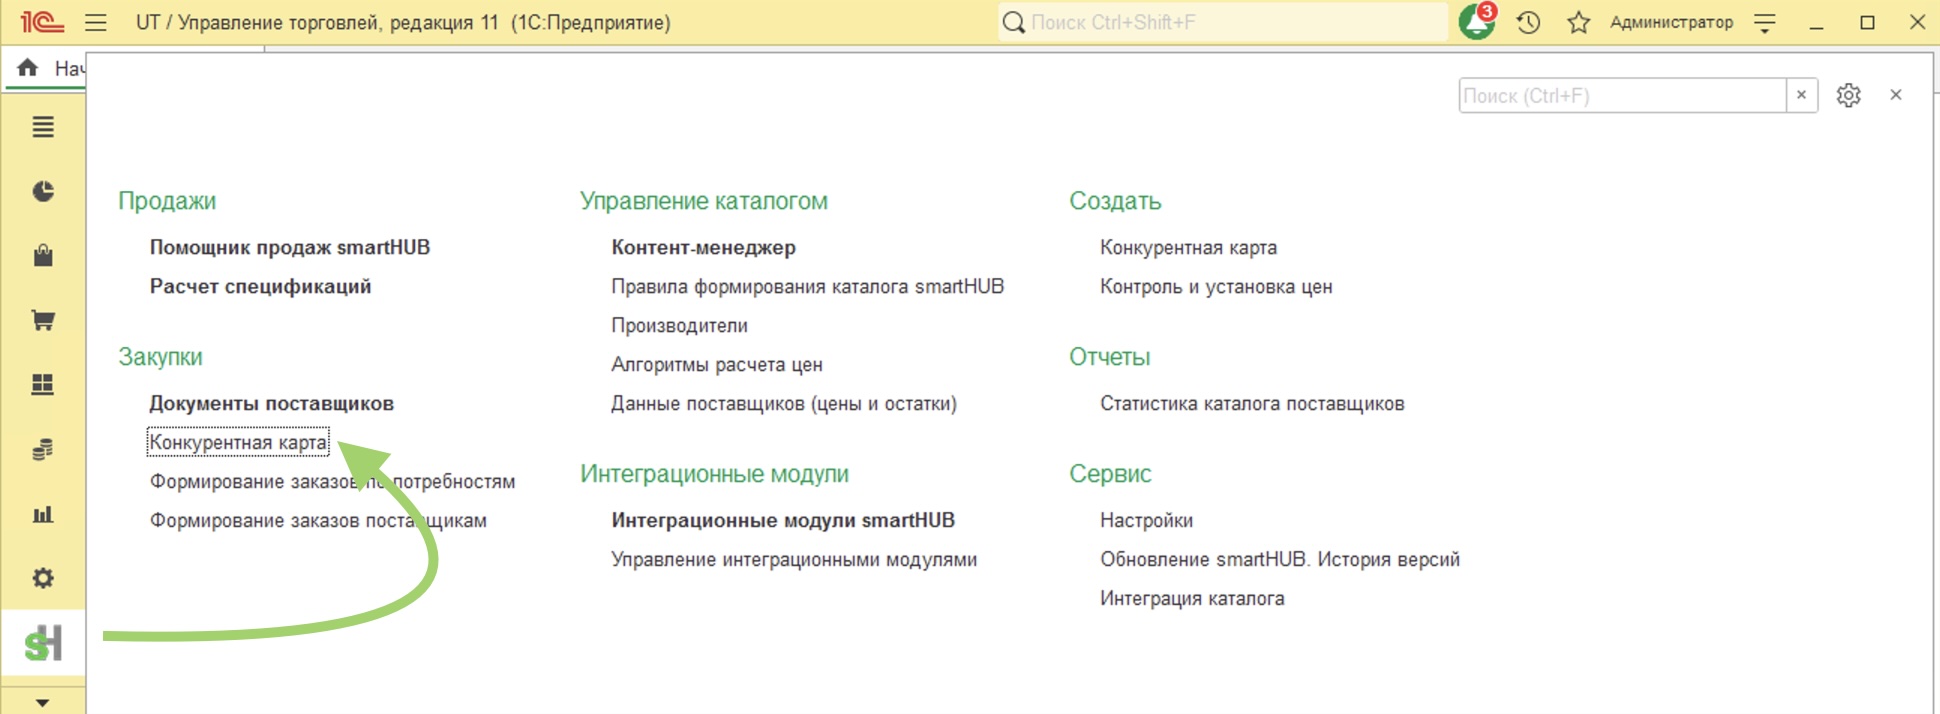
Task: Click the Сервис group heading
Action: (1110, 473)
